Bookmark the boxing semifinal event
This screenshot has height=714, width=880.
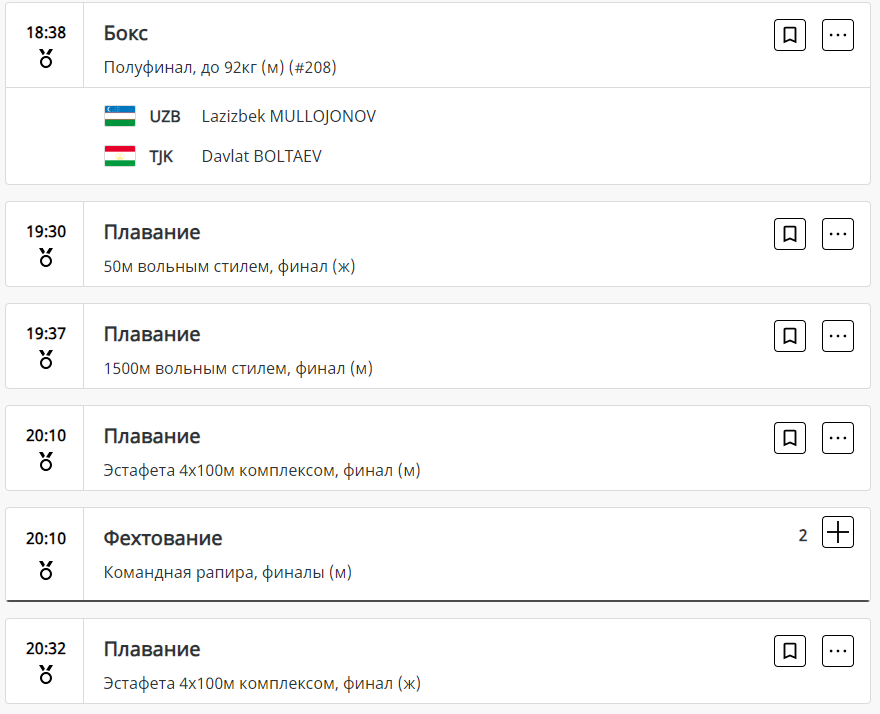pyautogui.click(x=790, y=35)
